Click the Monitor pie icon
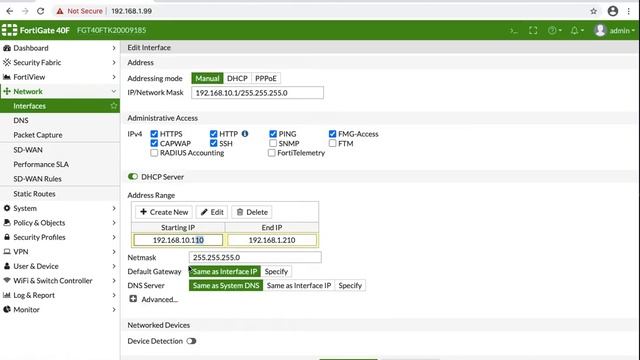 point(7,309)
